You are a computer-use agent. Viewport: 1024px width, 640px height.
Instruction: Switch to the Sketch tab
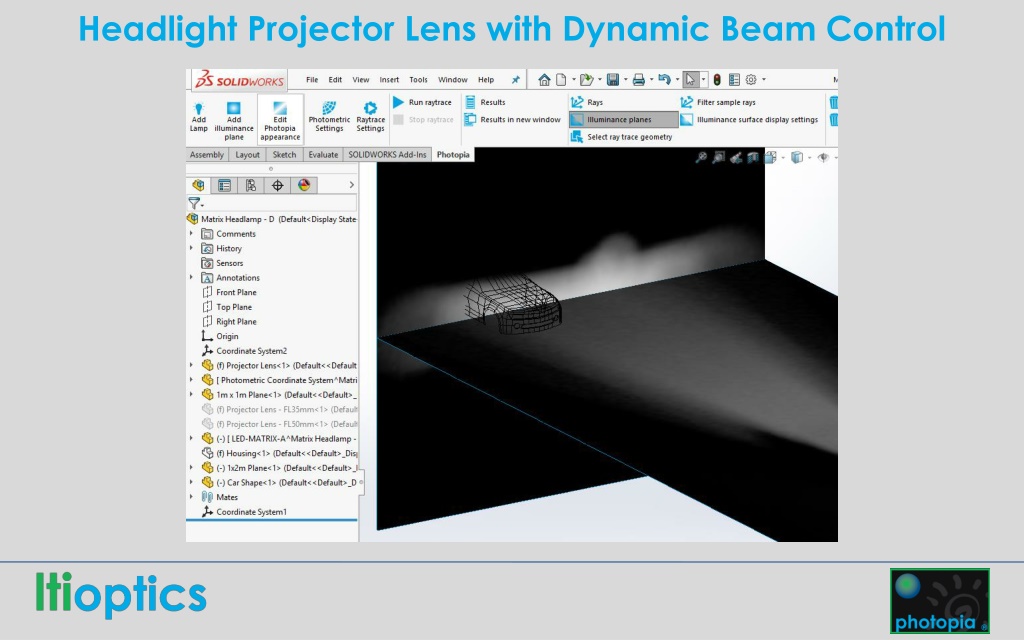284,155
